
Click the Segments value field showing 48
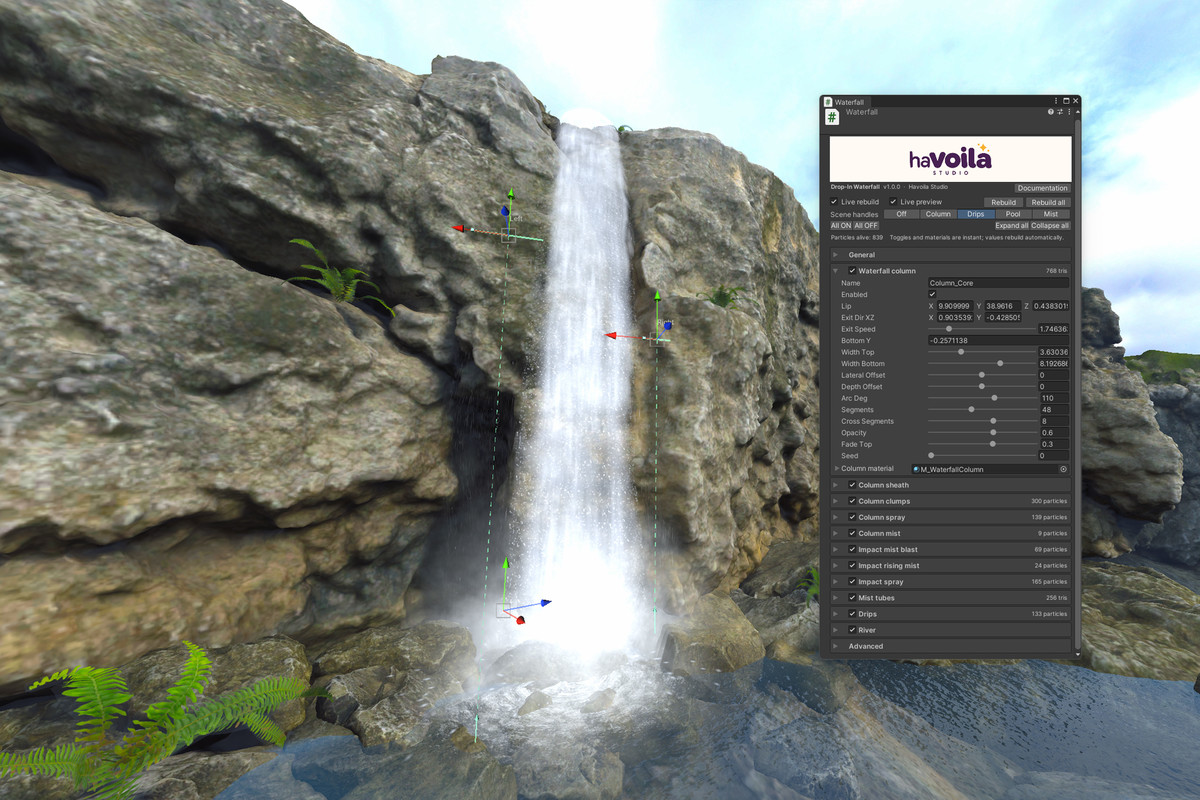pyautogui.click(x=1054, y=410)
